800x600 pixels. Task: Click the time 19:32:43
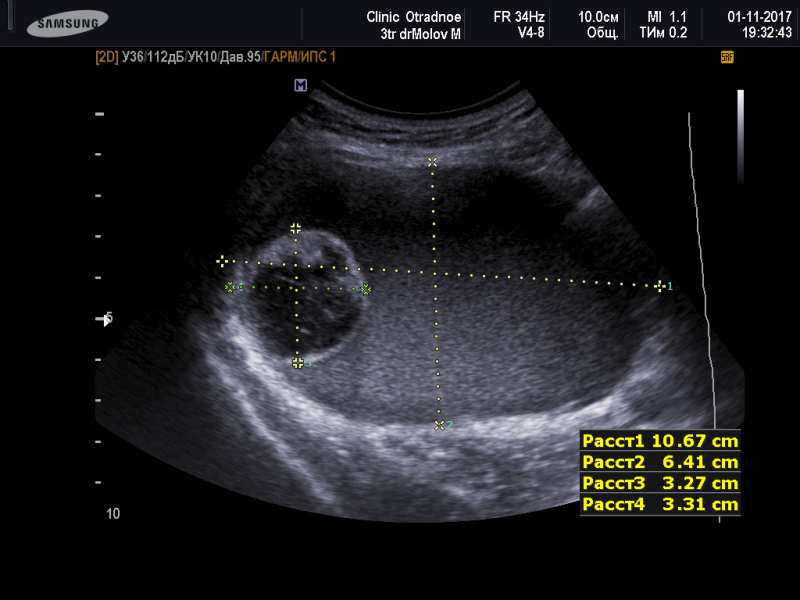pos(767,33)
